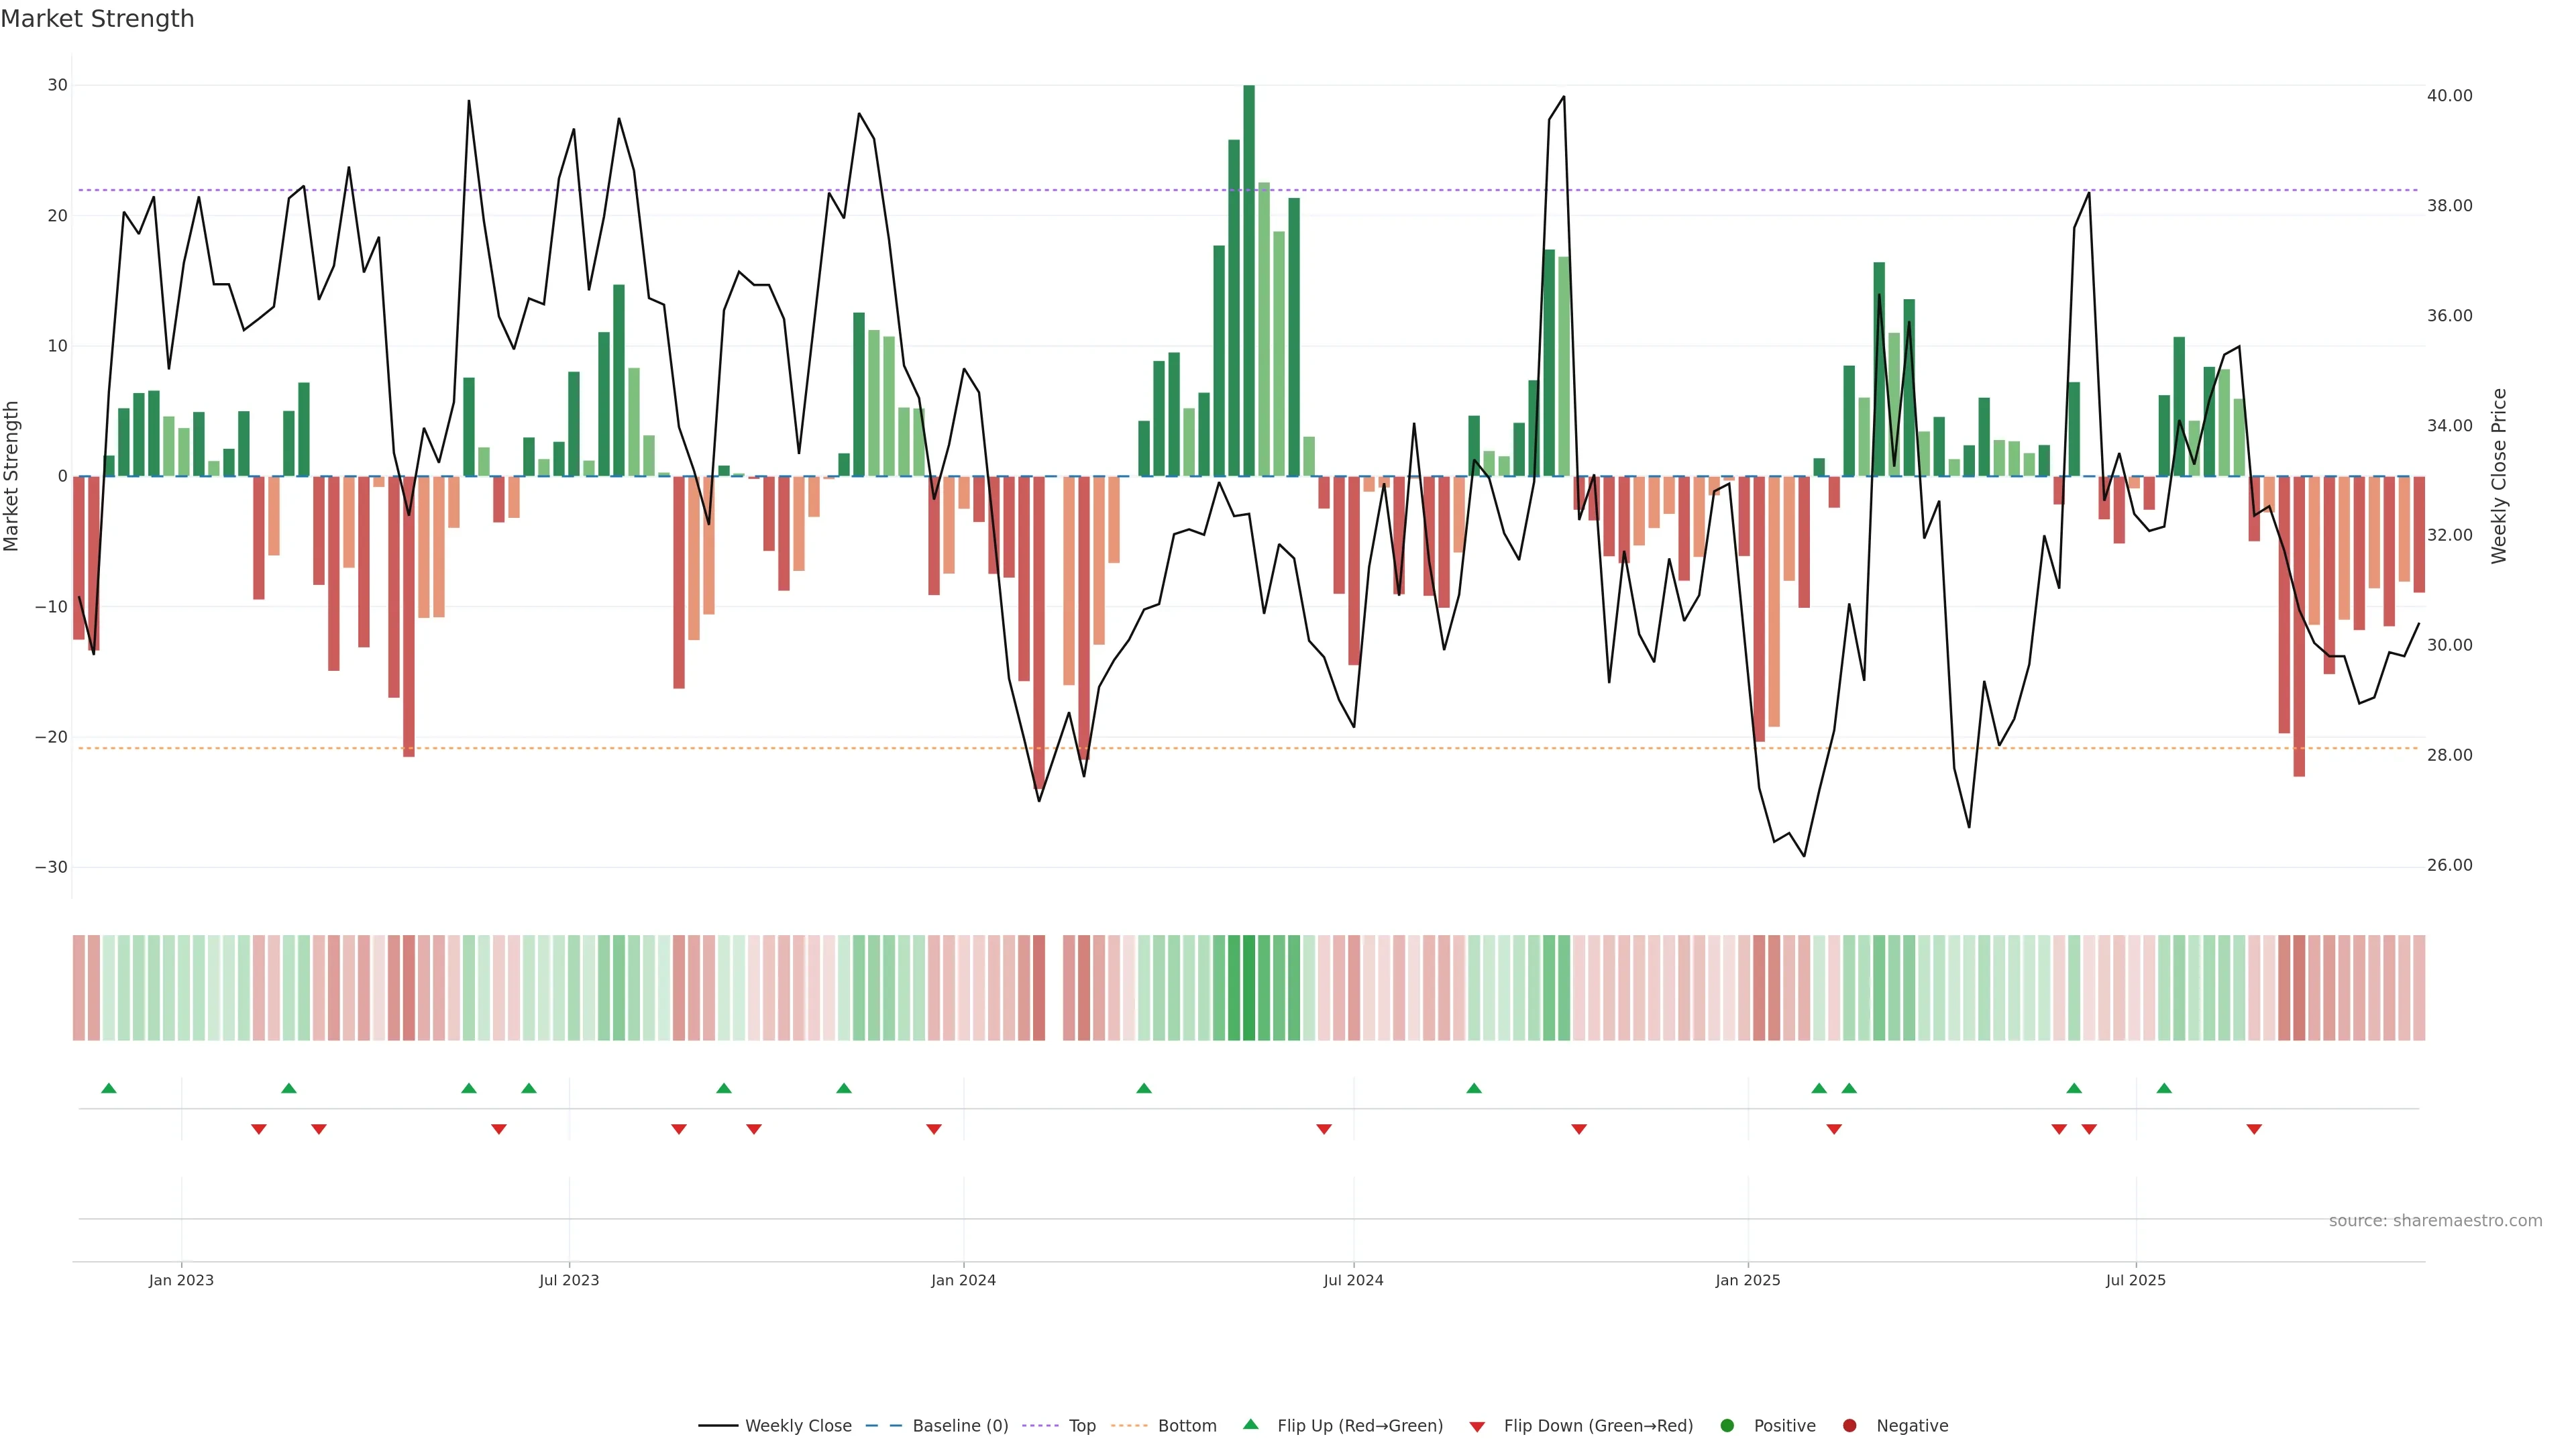Click the Market Strength chart title
This screenshot has width=2576, height=1449.
click(97, 19)
